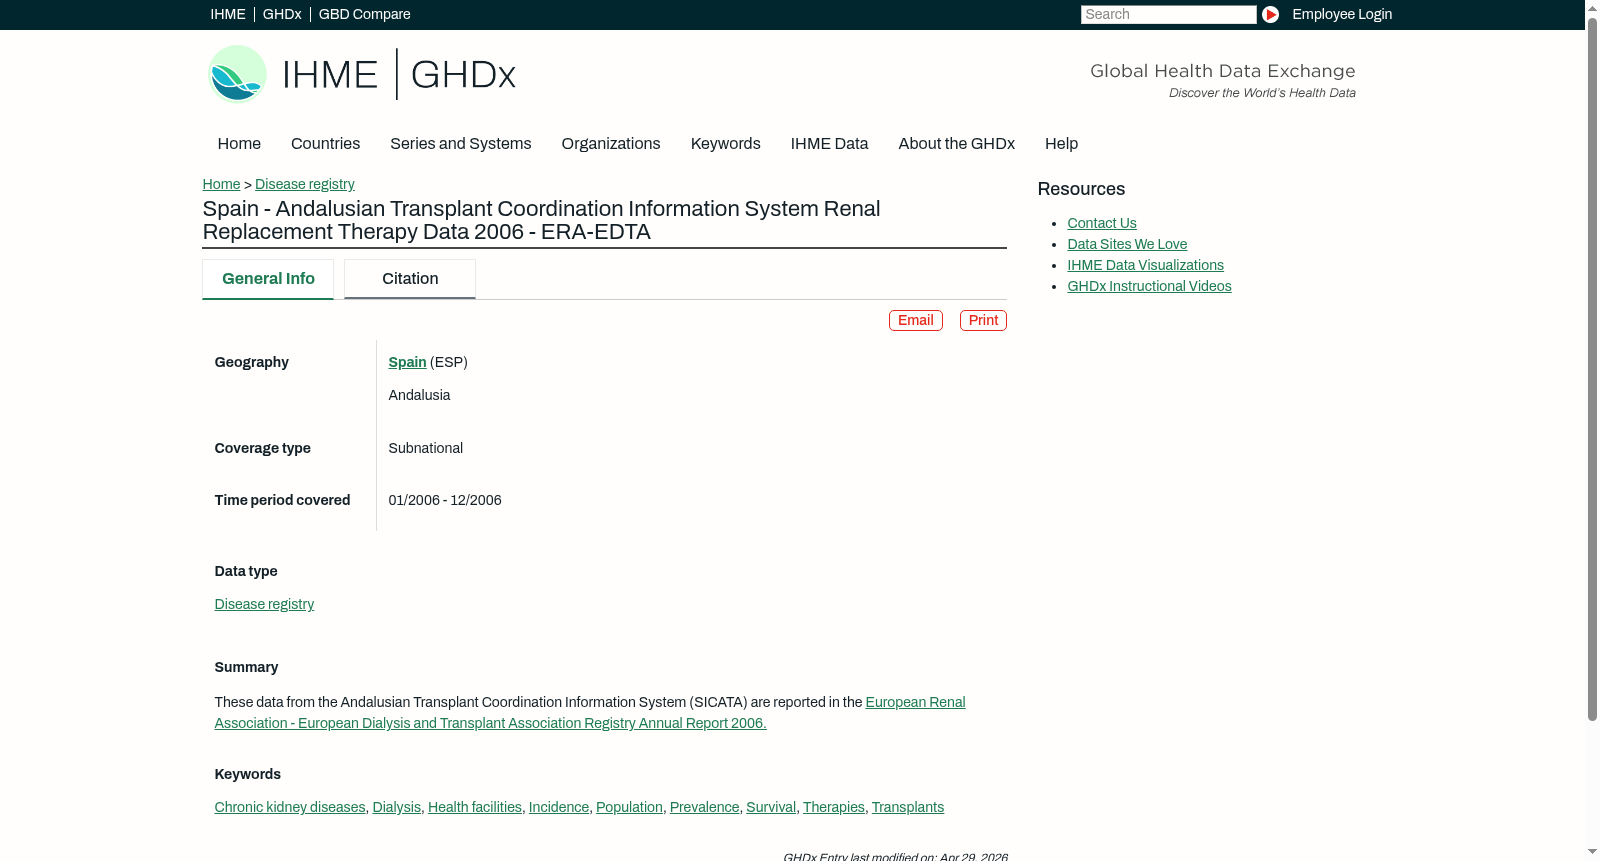Screen dimensions: 1600x861
Task: Click the Subnational coverage value
Action: [x=425, y=448]
